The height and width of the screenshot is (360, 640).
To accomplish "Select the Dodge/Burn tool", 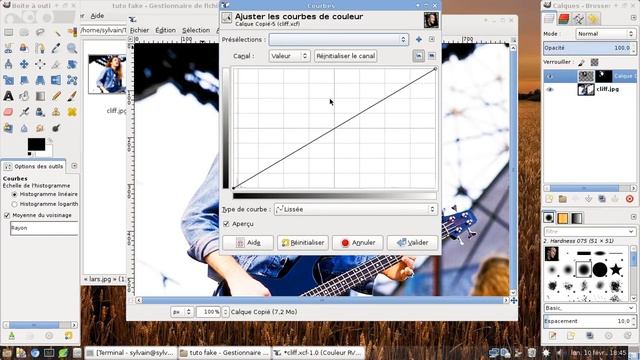I will 56,128.
